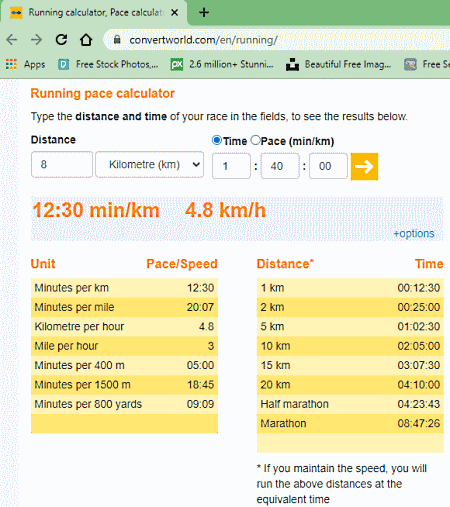Open the browser home page icon

[x=86, y=40]
